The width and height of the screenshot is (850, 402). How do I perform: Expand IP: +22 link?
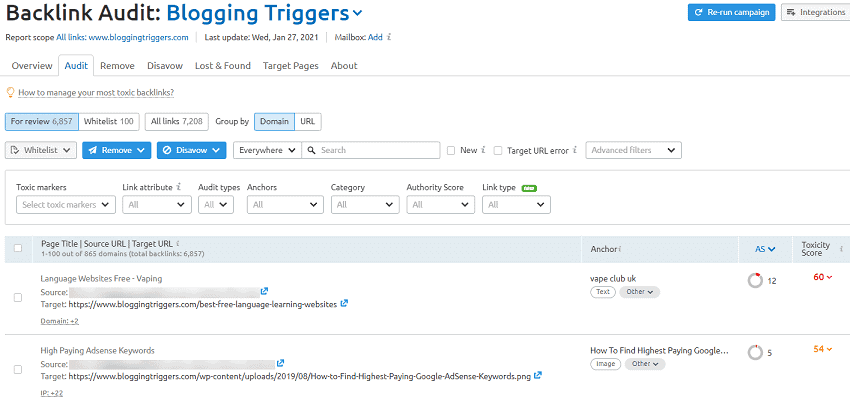(51, 393)
